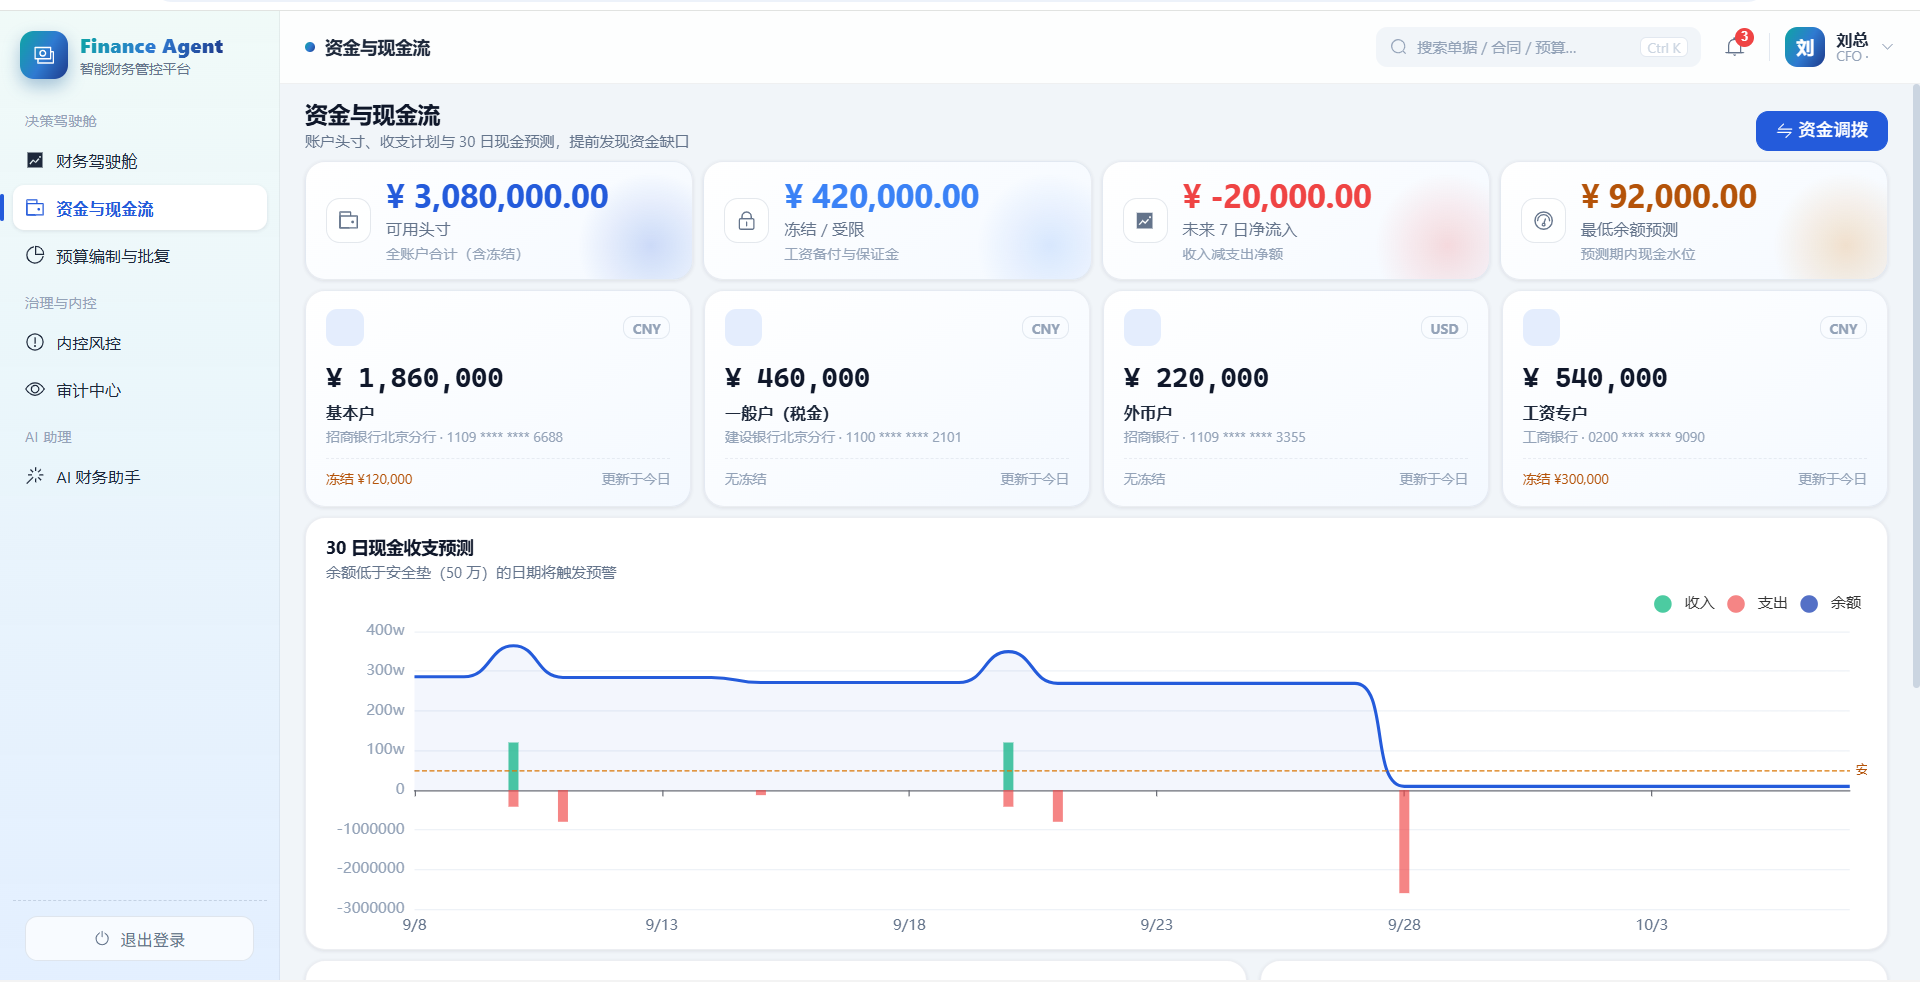1920x982 pixels.
Task: Go to 预算编制与批复 page
Action: [x=140, y=255]
